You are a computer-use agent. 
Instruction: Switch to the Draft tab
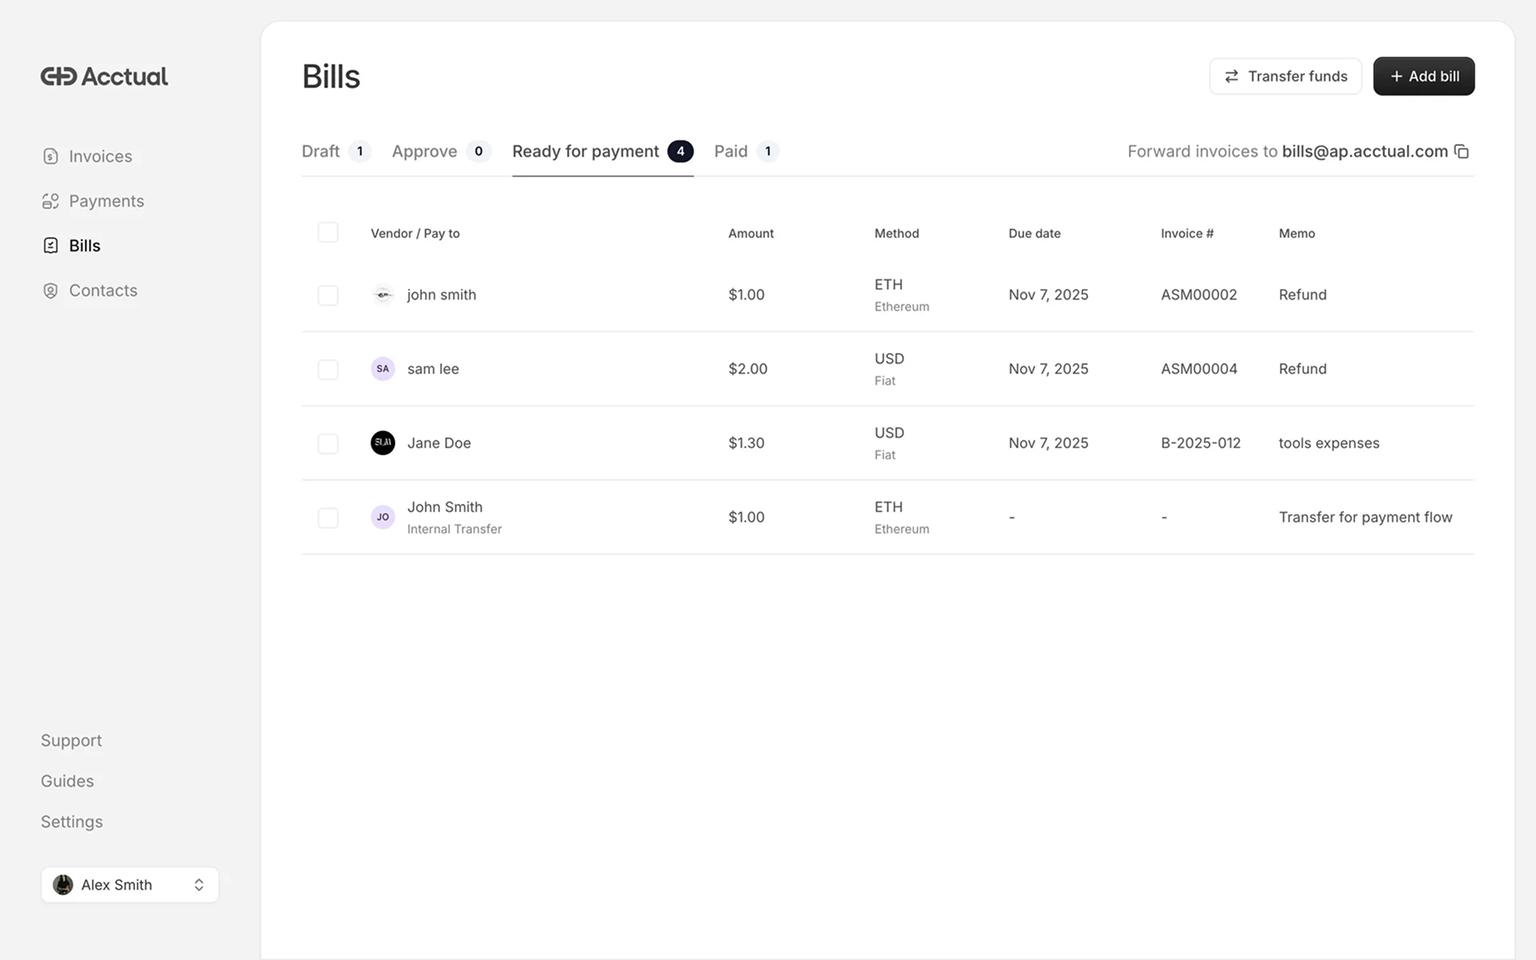click(321, 152)
